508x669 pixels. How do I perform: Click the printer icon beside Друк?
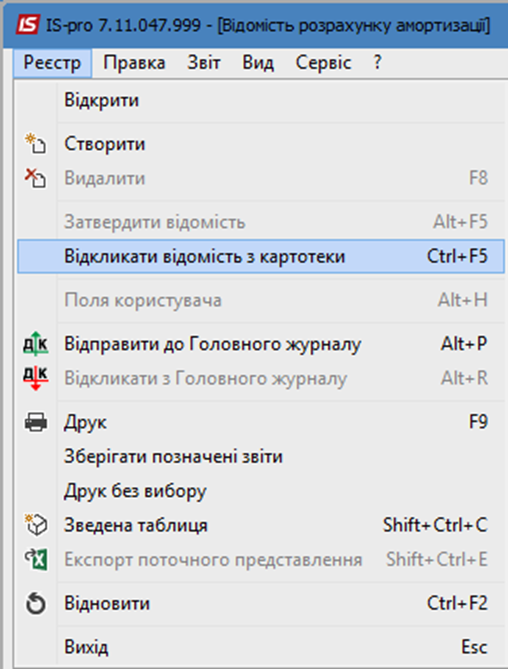pos(35,422)
